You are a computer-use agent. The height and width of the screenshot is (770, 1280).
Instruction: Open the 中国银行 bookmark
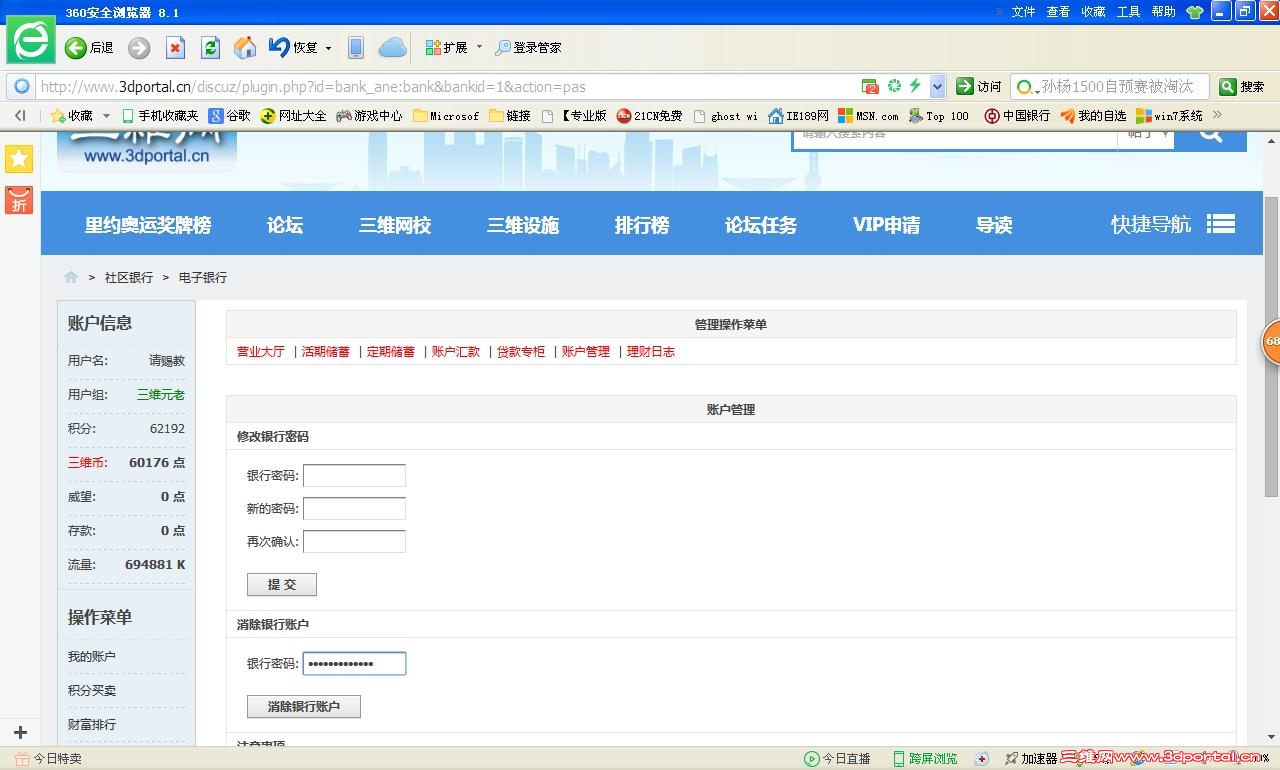click(x=1017, y=116)
